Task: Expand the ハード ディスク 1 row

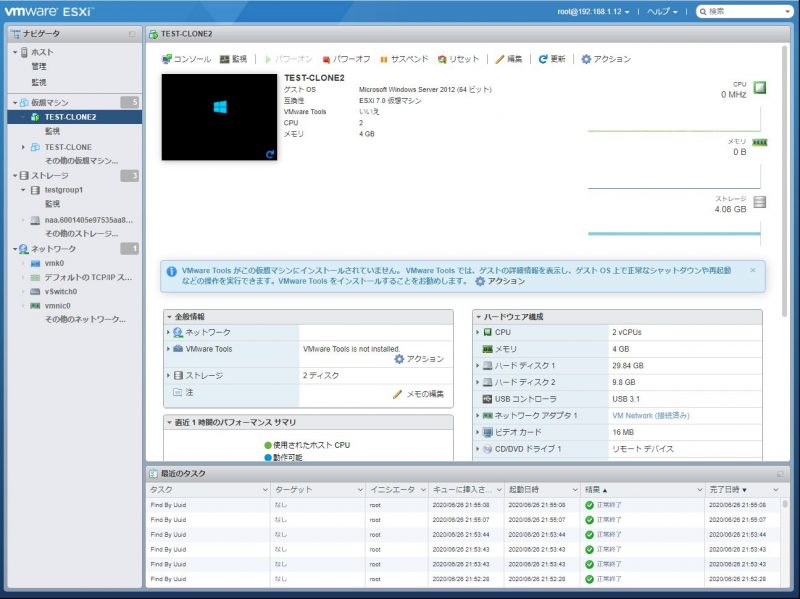Action: tap(478, 366)
